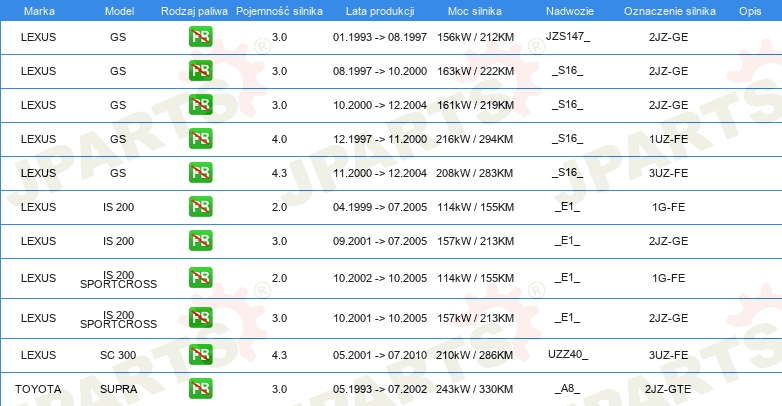Select the 11.2000 -> 12.2004 production years
This screenshot has height=406, width=782.
pyautogui.click(x=380, y=173)
